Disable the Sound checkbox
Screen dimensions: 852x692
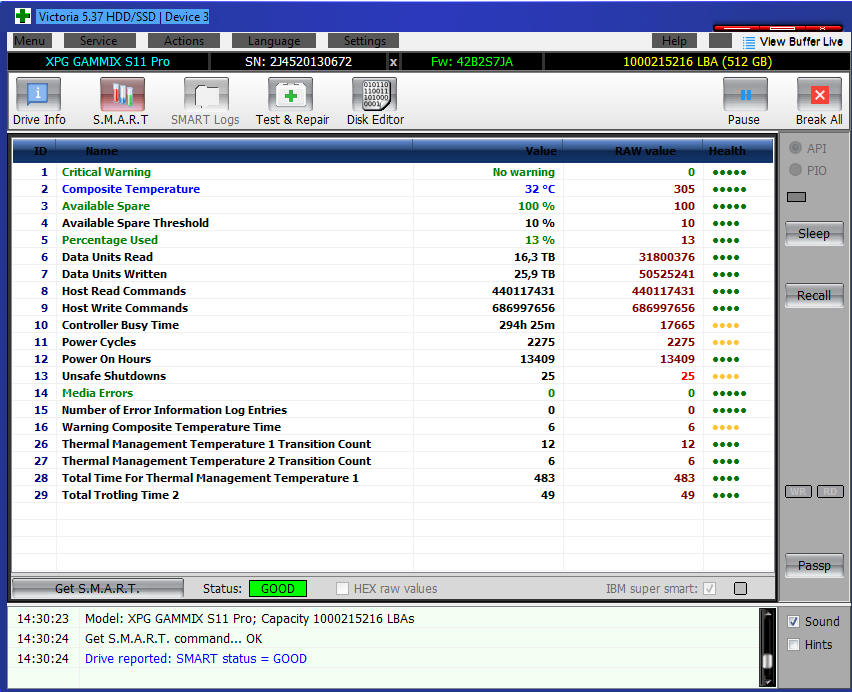794,621
